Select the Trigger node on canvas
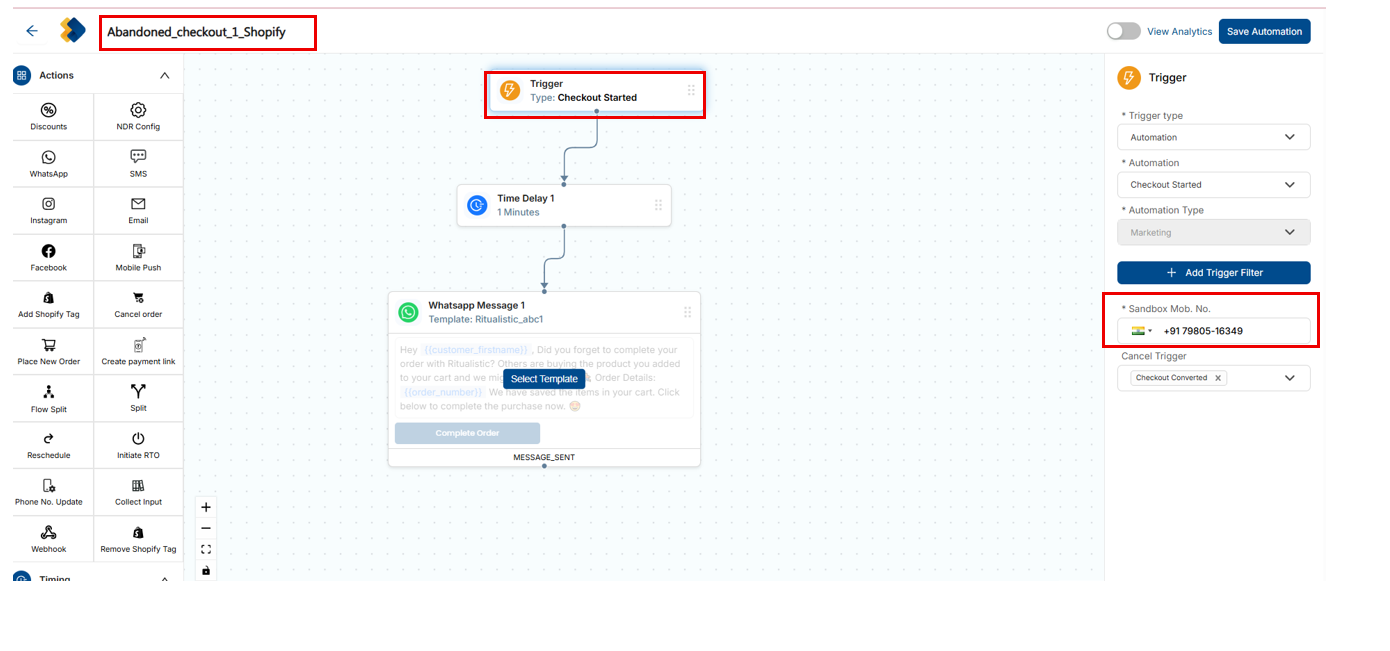Screen dimensions: 1390x651 [596, 91]
